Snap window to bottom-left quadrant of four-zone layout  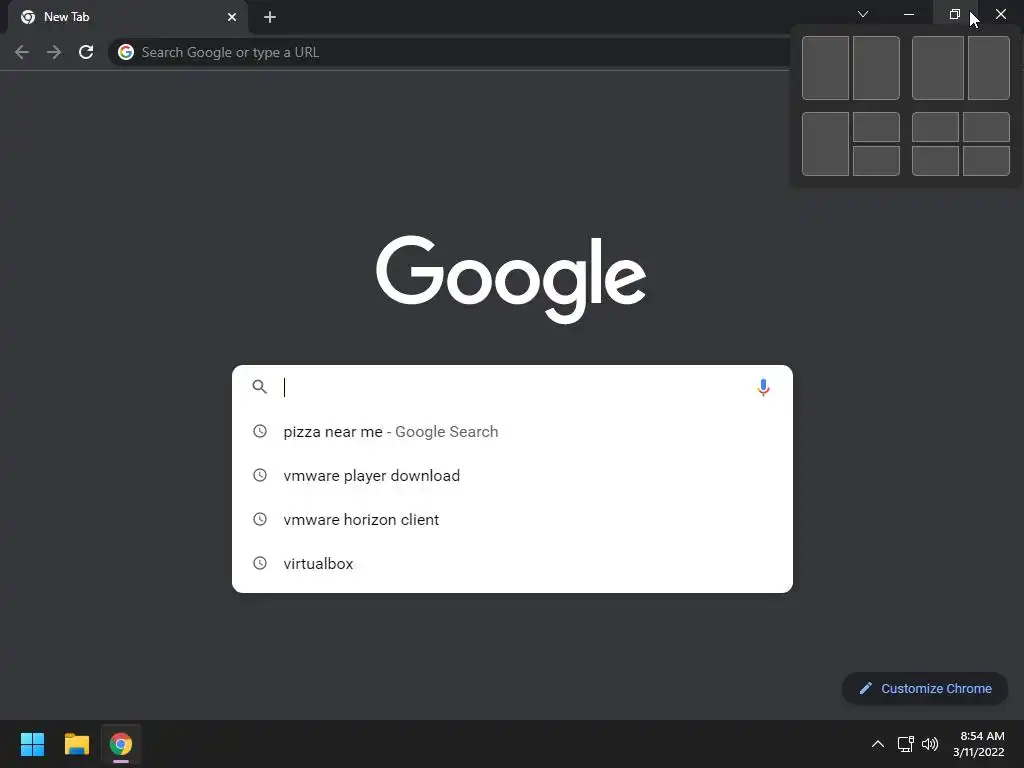pos(935,161)
